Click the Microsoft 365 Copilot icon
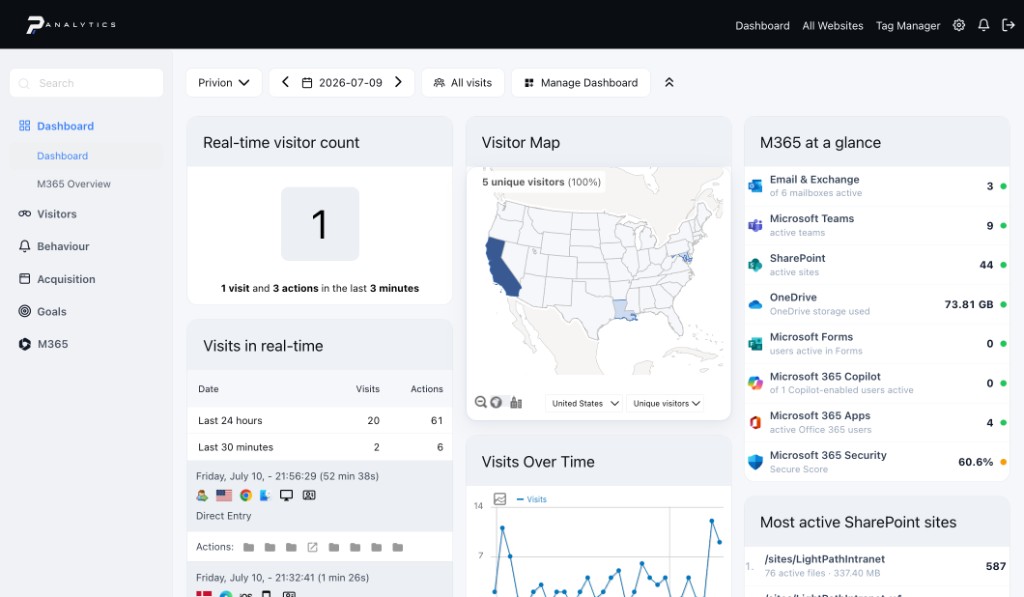 (756, 383)
